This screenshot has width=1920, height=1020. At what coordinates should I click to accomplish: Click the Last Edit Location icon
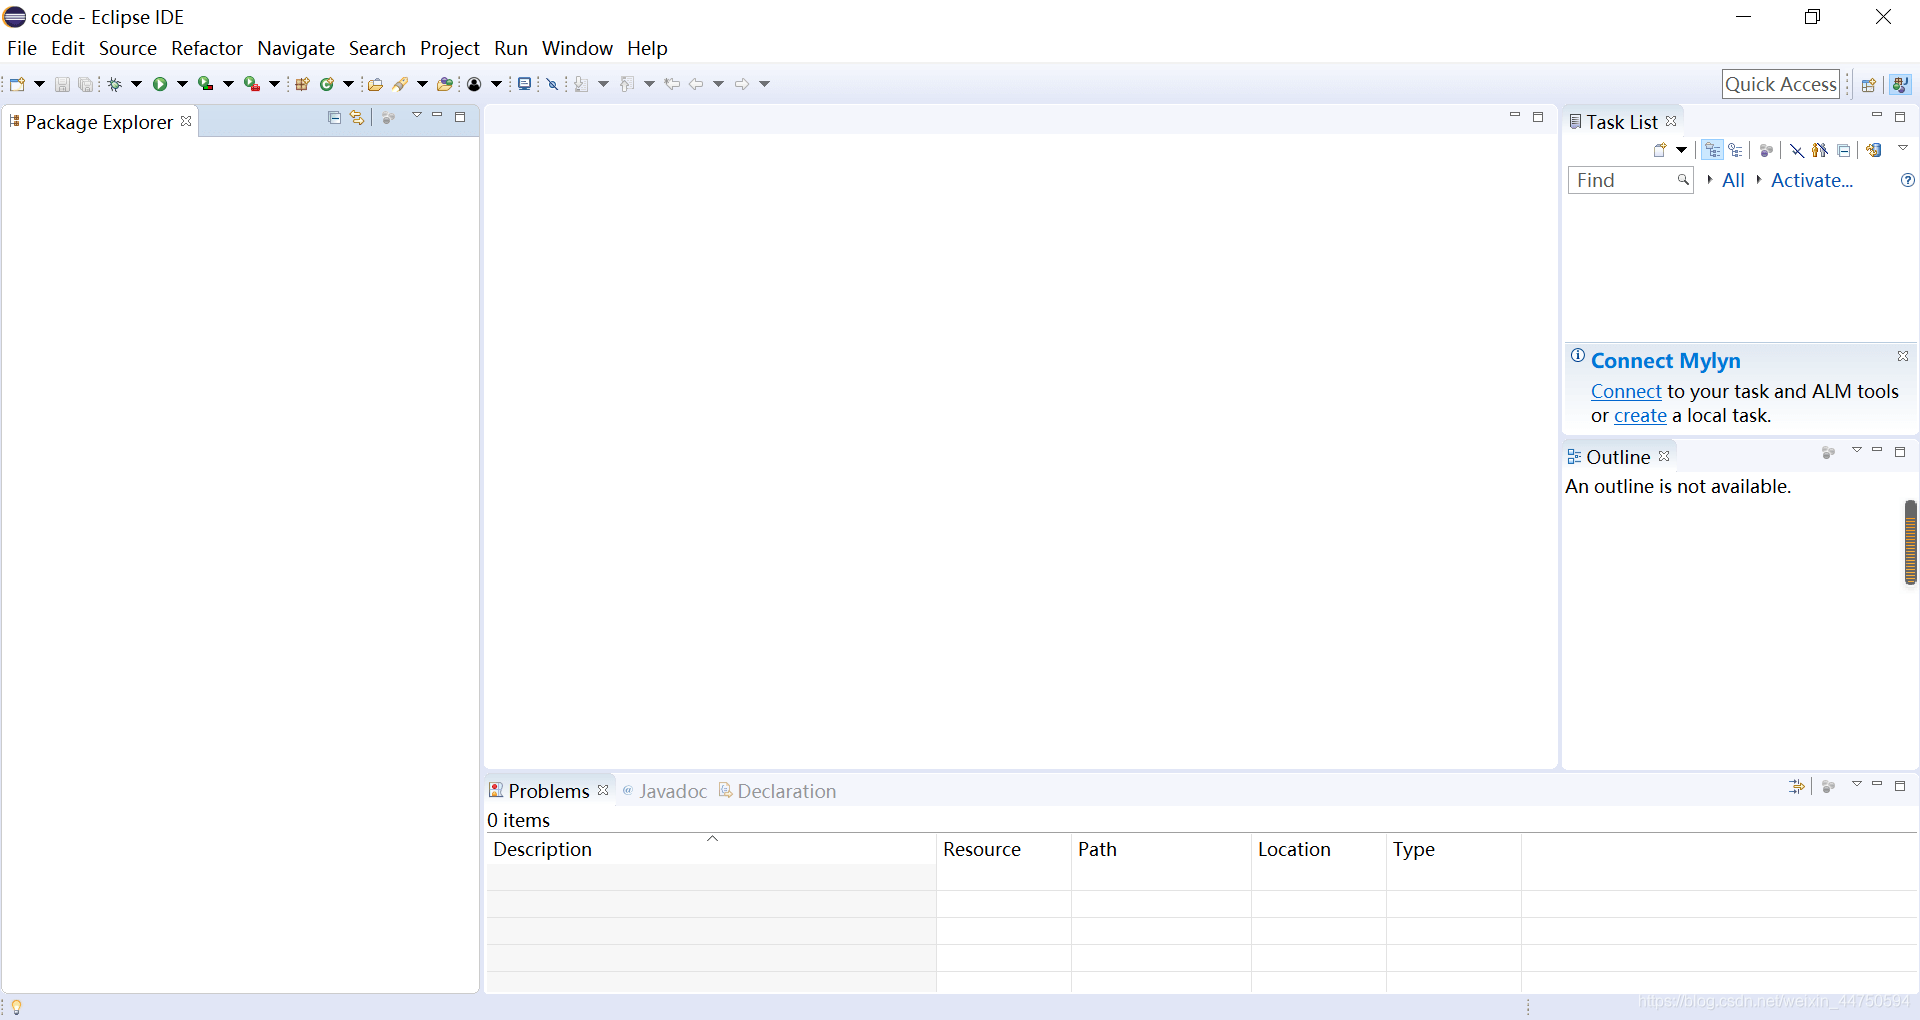672,84
